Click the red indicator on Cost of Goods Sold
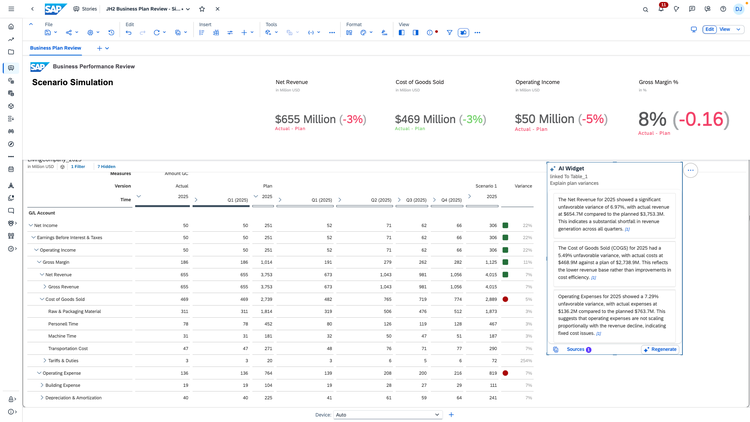 click(505, 299)
